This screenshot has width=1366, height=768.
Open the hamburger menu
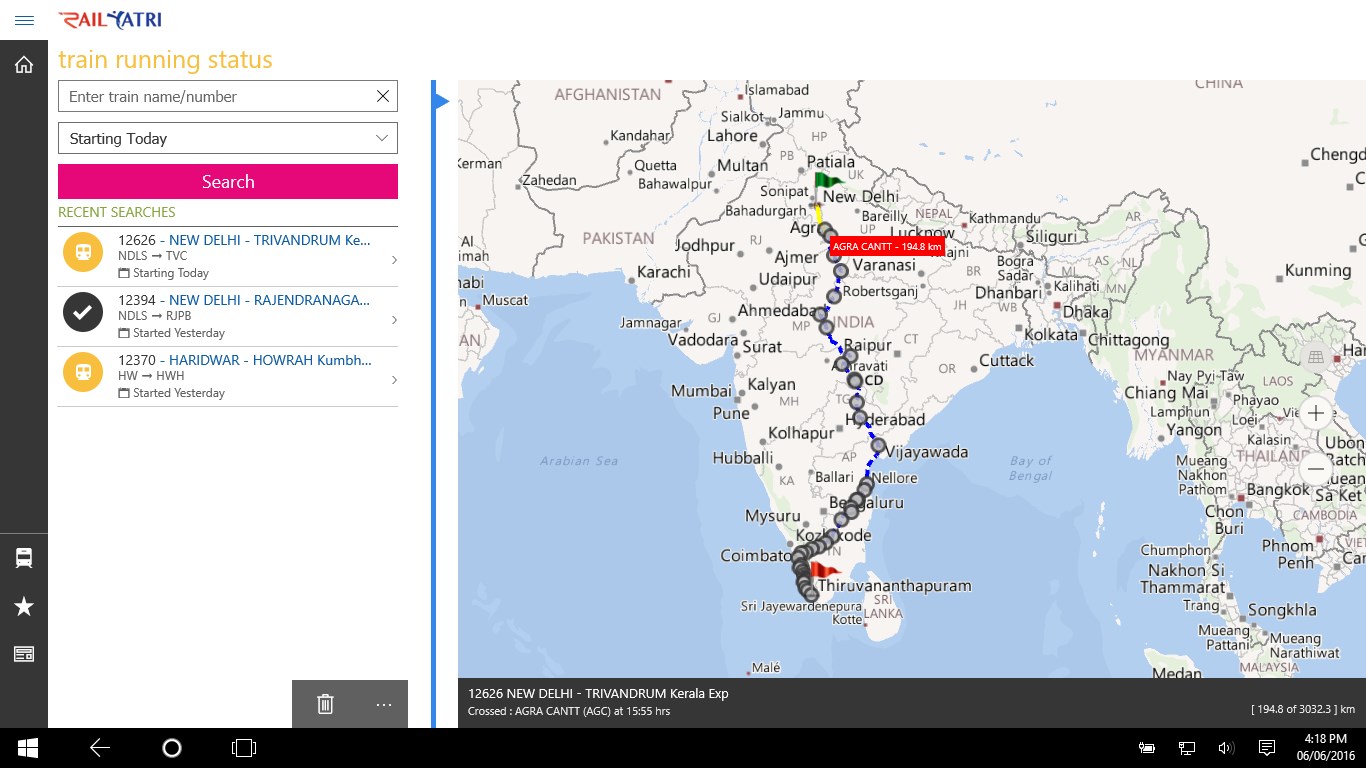tap(24, 20)
